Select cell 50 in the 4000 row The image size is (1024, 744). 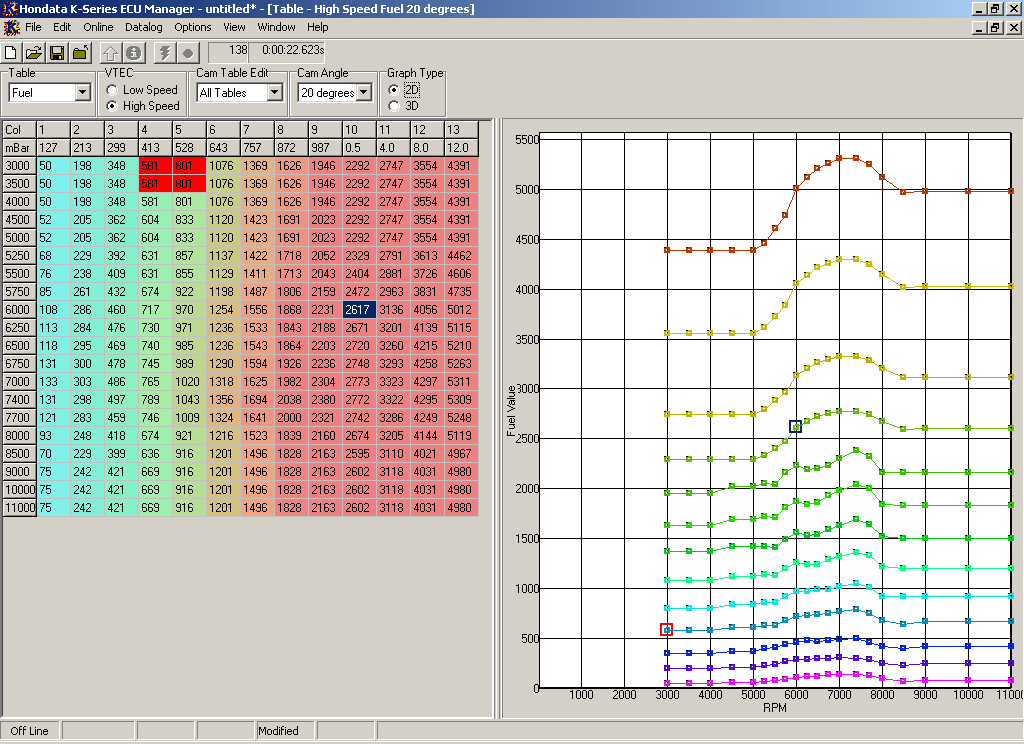point(53,202)
